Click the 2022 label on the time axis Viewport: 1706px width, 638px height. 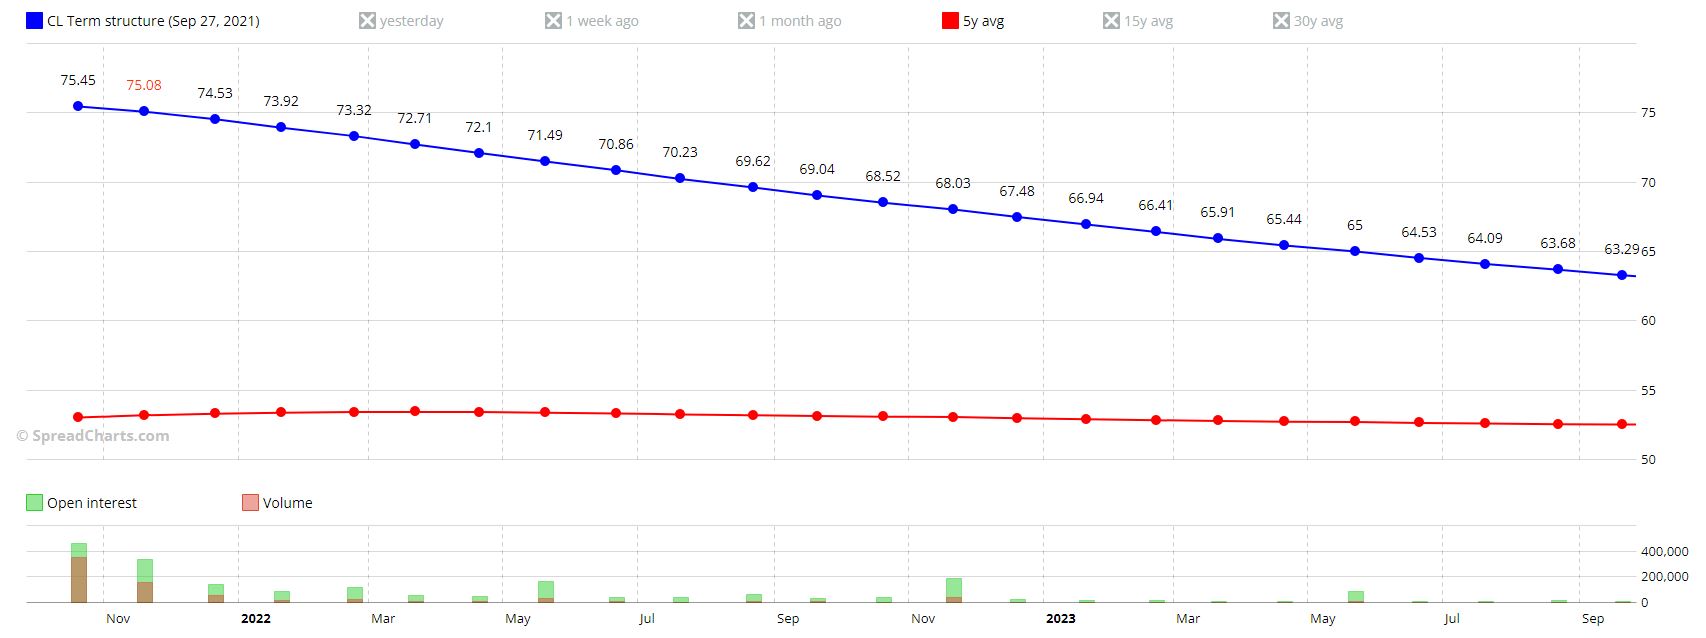click(x=256, y=619)
